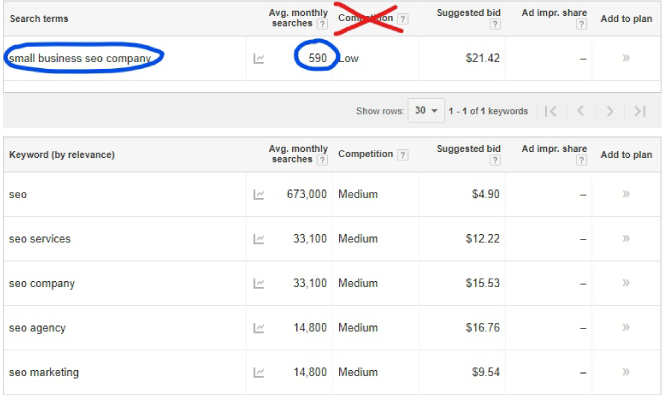Open help for Competition in Keyword table
The height and width of the screenshot is (395, 666).
pos(403,155)
